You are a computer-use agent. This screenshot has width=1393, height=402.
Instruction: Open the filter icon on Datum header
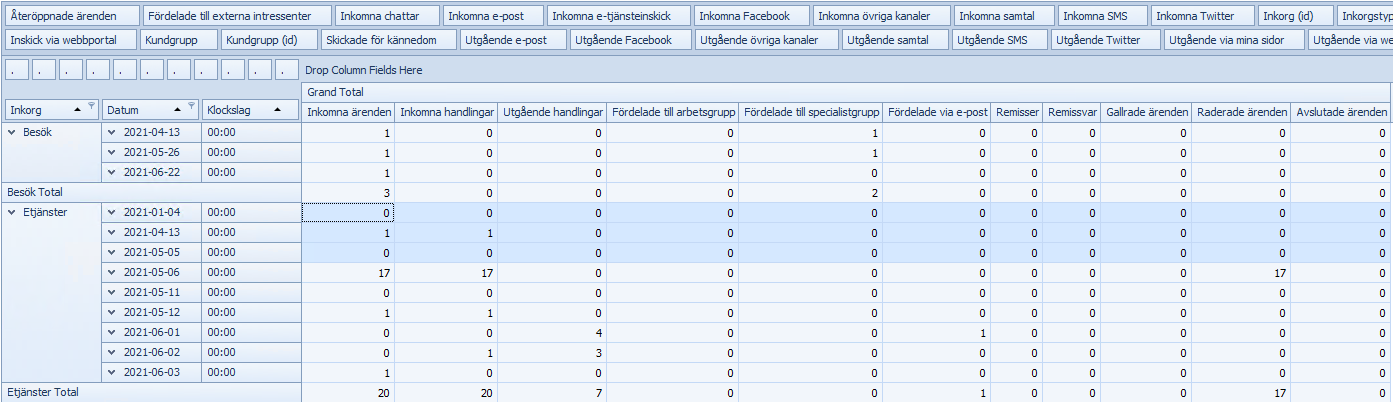[x=191, y=105]
